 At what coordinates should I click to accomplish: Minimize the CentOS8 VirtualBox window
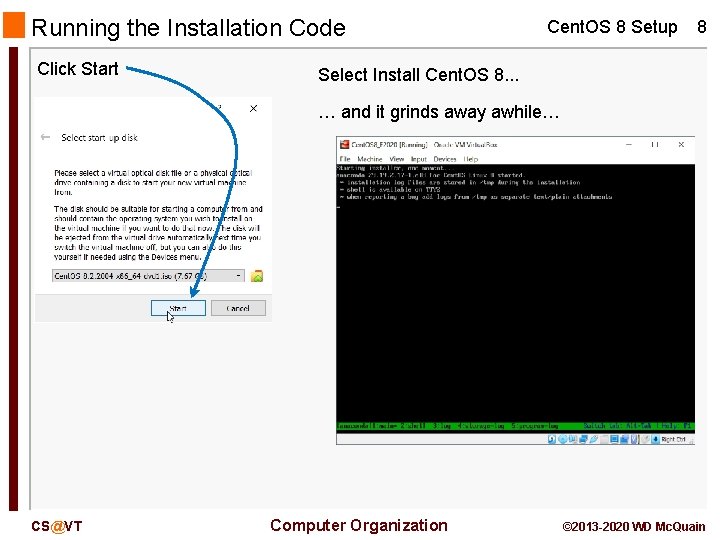point(629,144)
